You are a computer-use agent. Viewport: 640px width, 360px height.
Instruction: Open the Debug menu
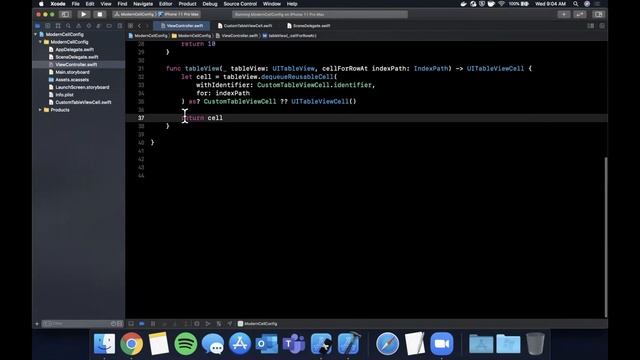click(210, 4)
